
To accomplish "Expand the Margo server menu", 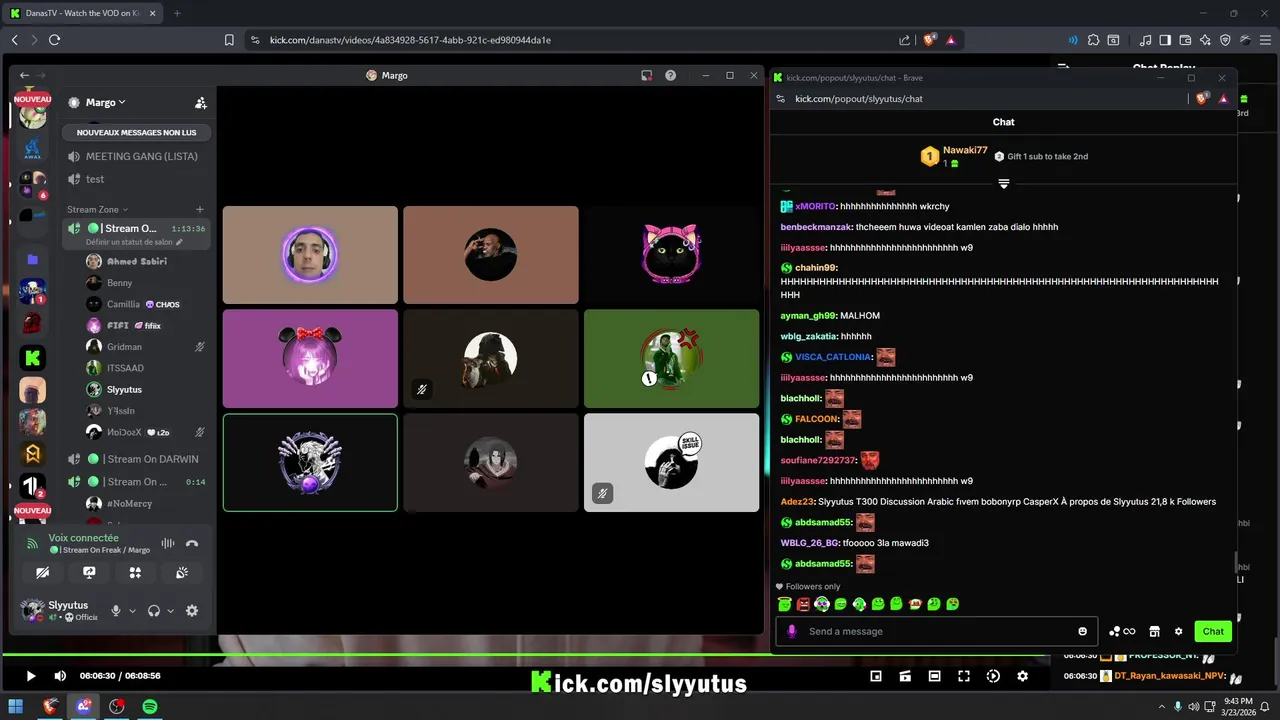I will tap(106, 102).
